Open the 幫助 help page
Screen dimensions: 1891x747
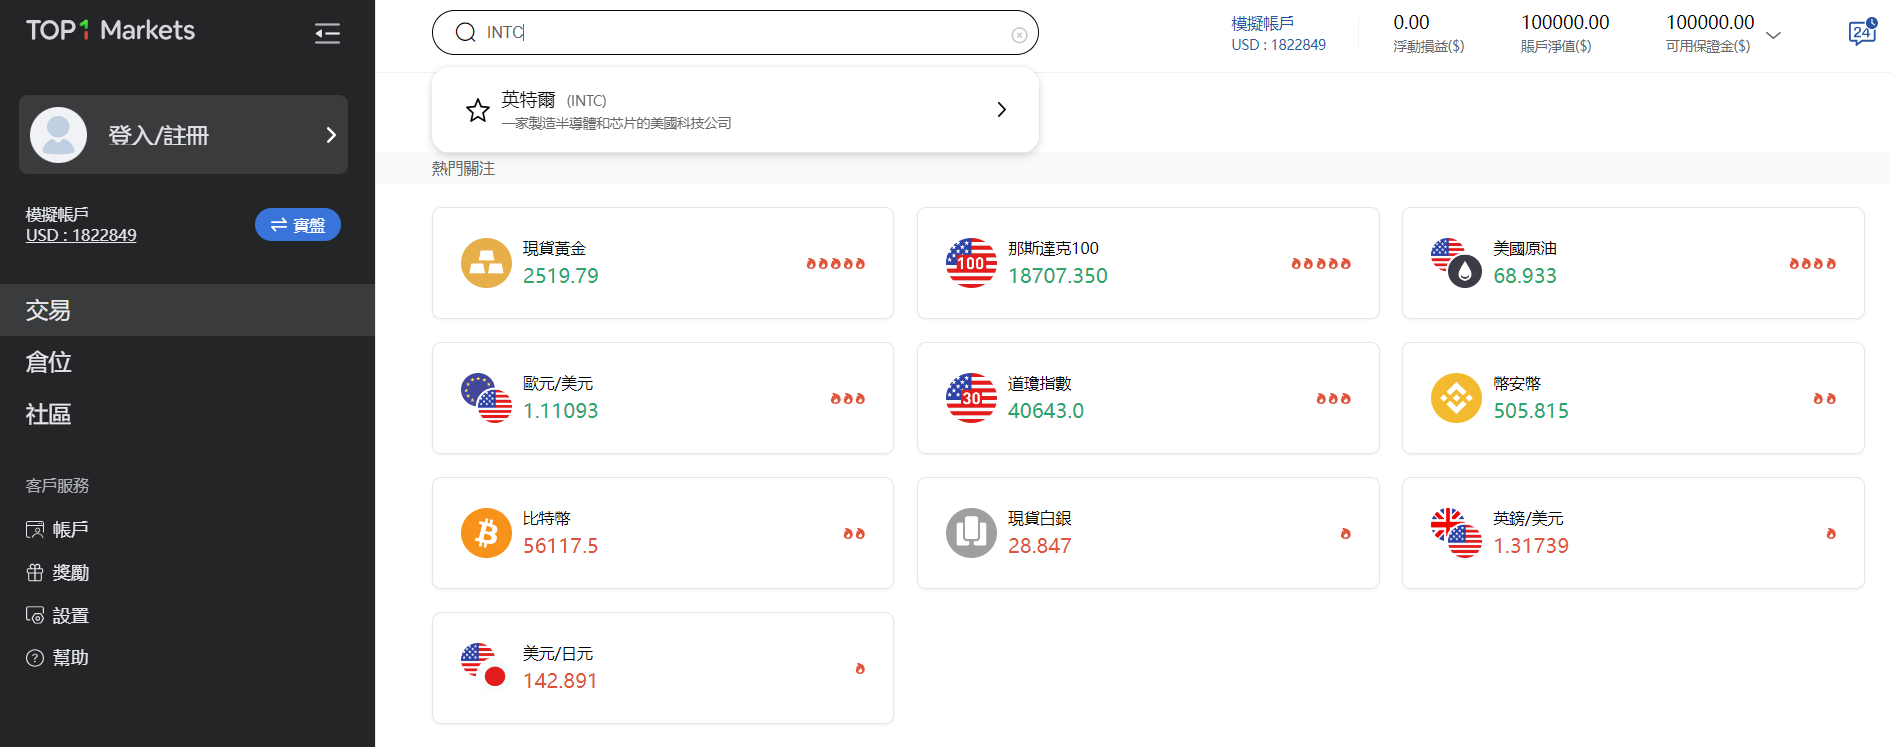(70, 657)
